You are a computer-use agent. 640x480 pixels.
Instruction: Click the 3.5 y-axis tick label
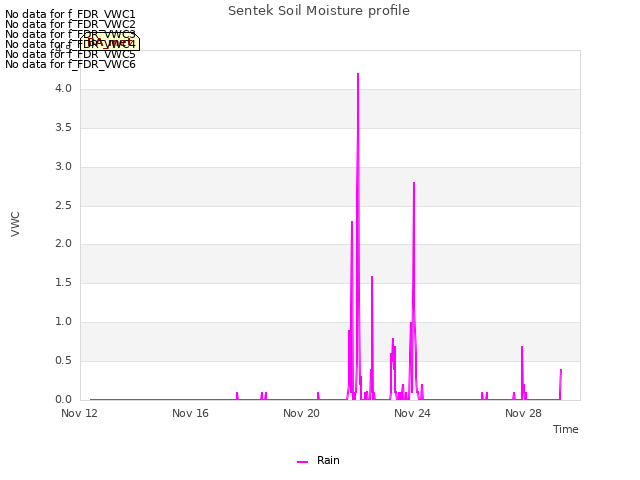click(64, 128)
